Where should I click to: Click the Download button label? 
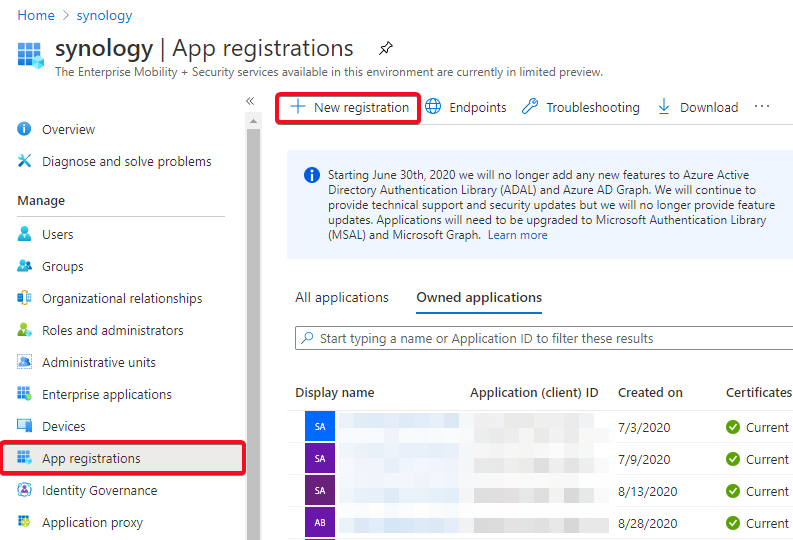[709, 108]
